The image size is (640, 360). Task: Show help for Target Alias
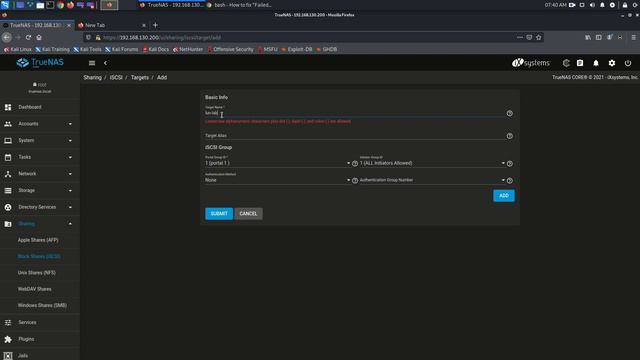pos(510,136)
